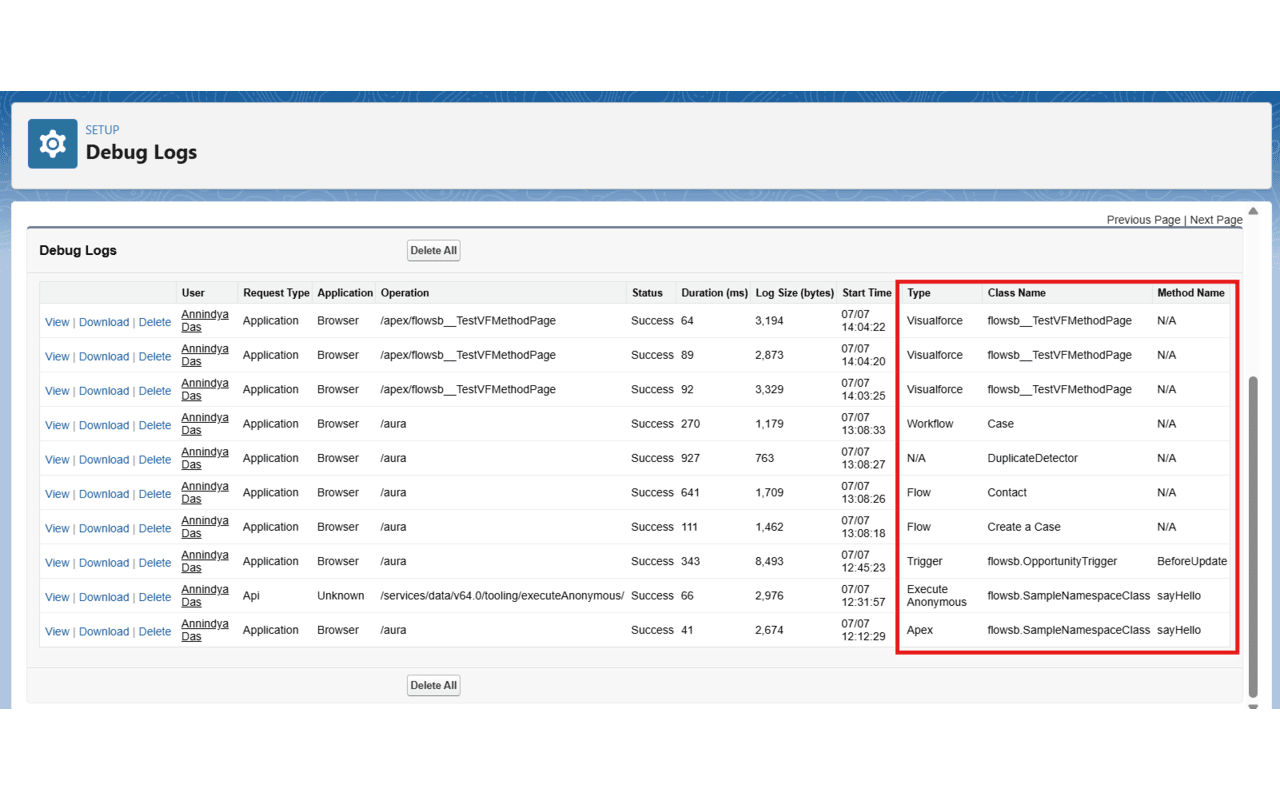Download the Execute Anonymous log

tap(104, 597)
